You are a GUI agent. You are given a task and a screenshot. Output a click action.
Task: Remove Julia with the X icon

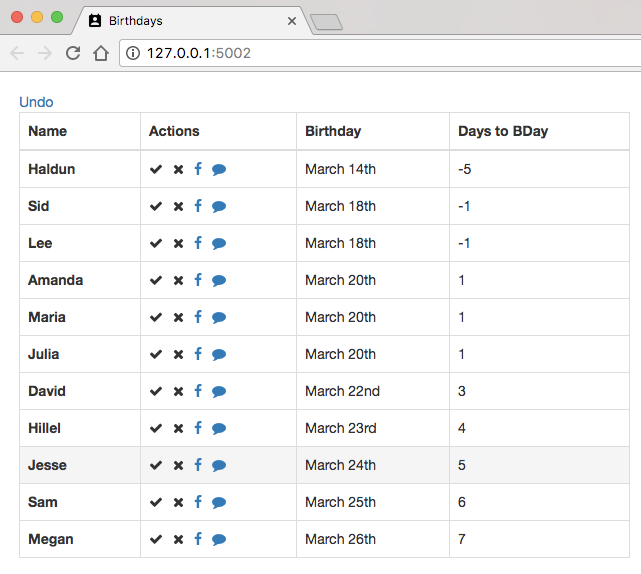pyautogui.click(x=178, y=354)
